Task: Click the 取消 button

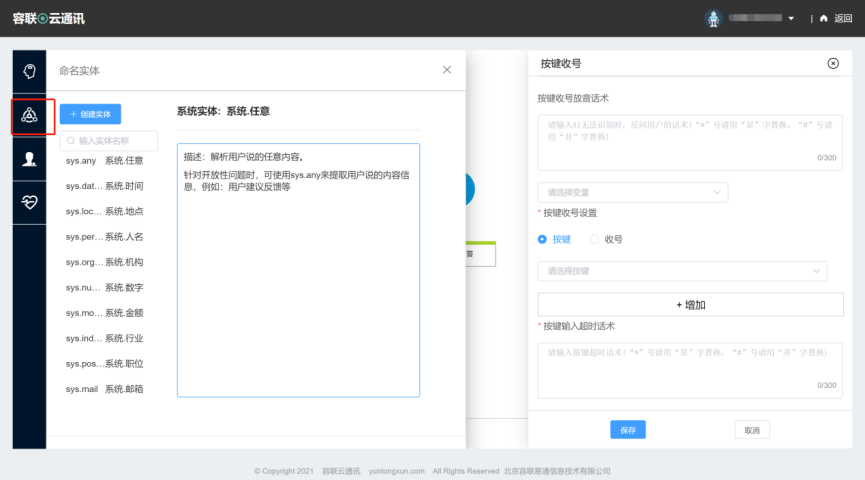Action: (752, 430)
